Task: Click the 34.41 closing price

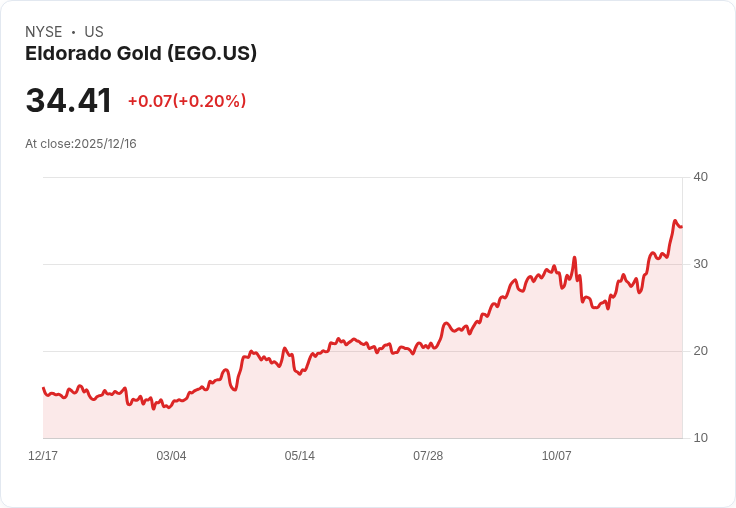Action: pos(69,101)
